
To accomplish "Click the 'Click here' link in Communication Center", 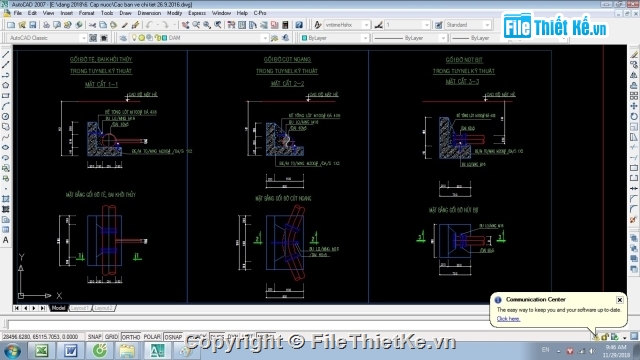I will click(x=508, y=319).
